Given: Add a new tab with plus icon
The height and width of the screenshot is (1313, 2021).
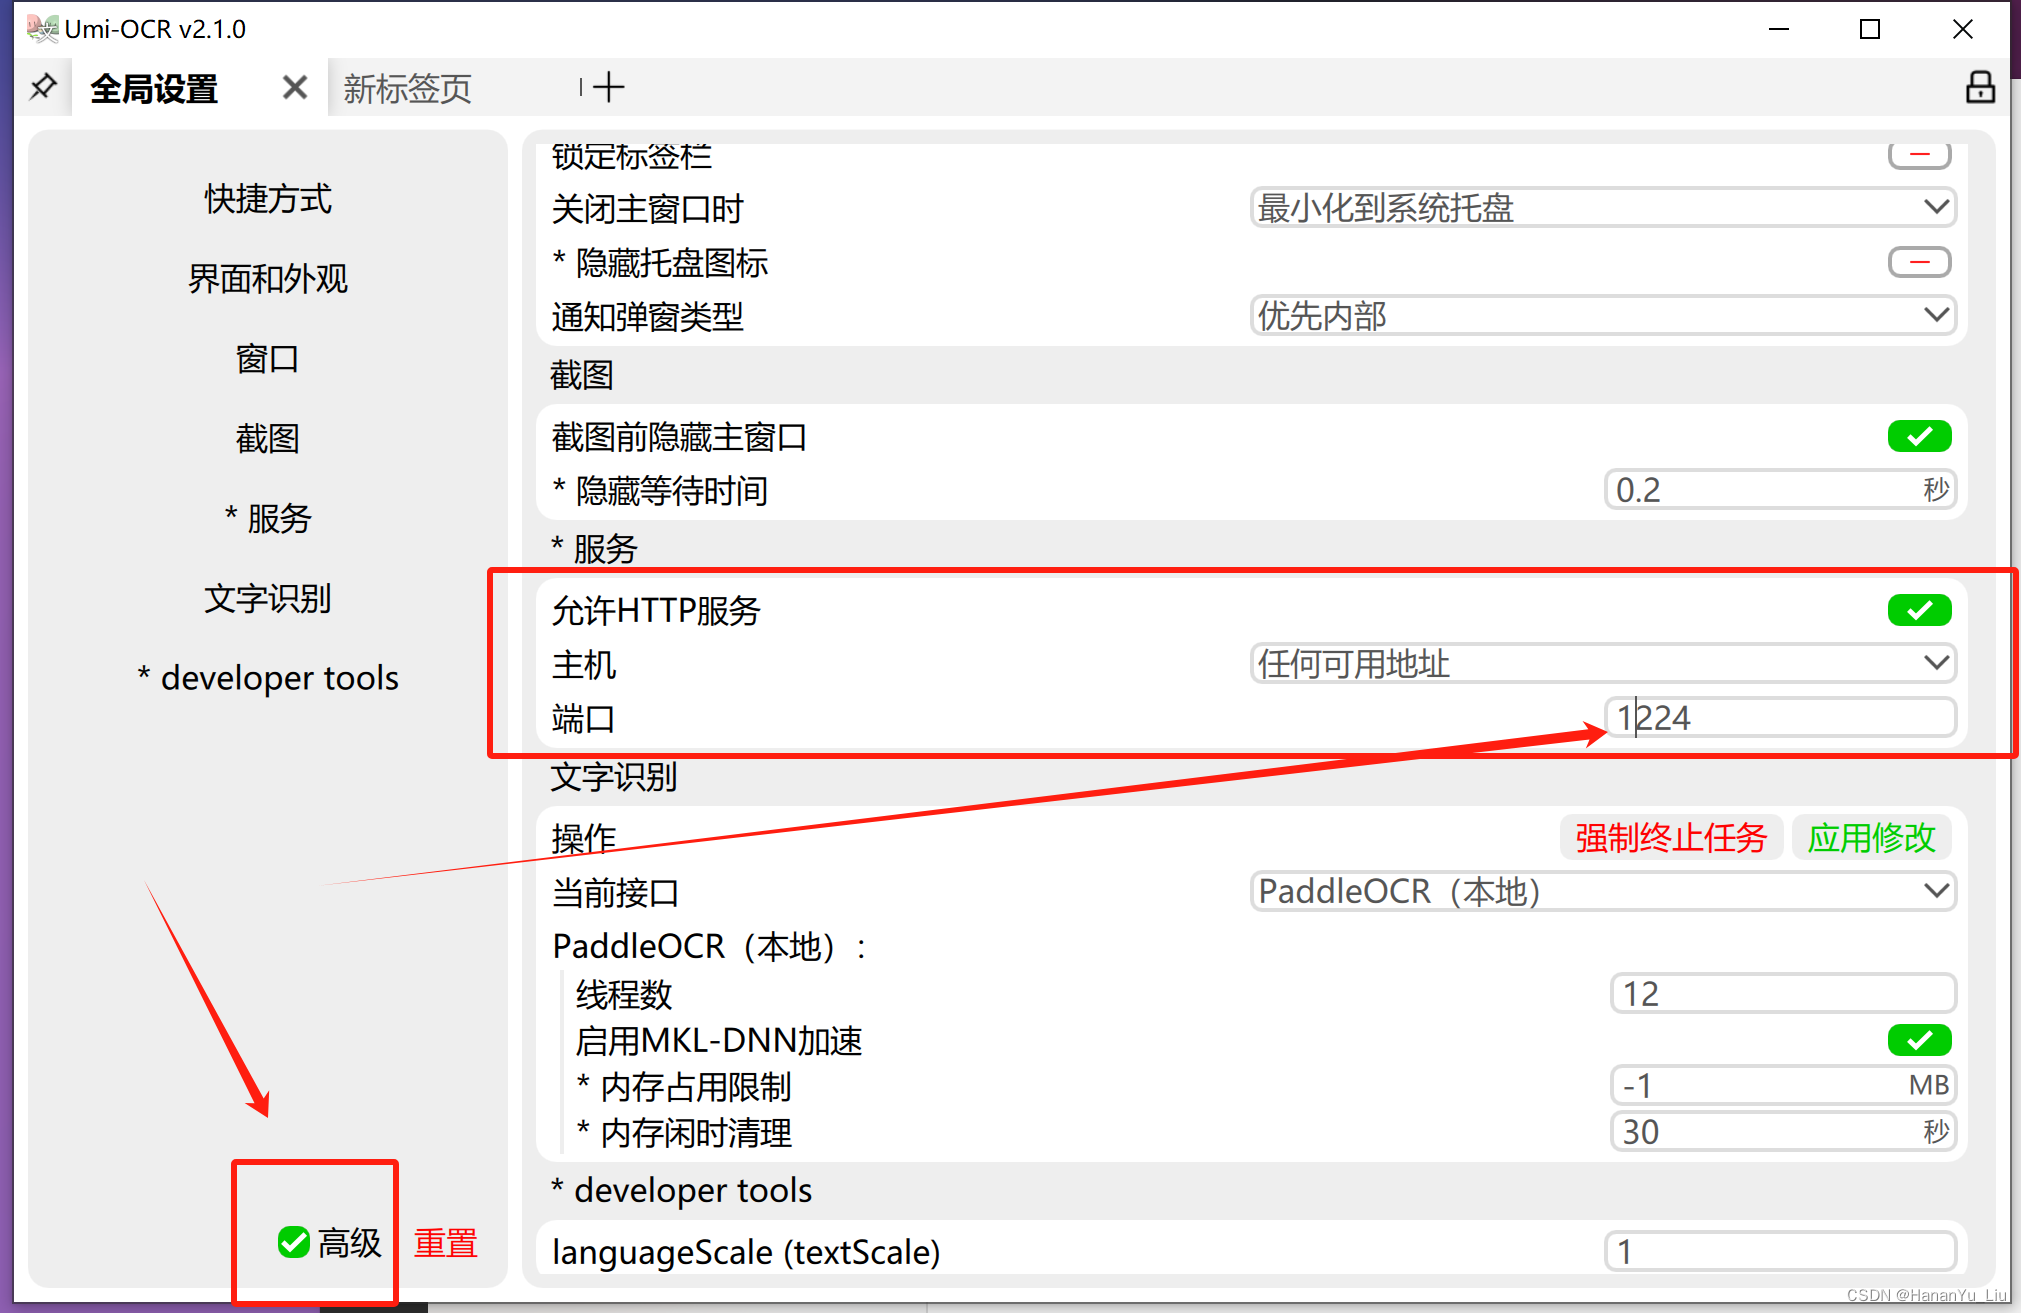Looking at the screenshot, I should [x=608, y=87].
